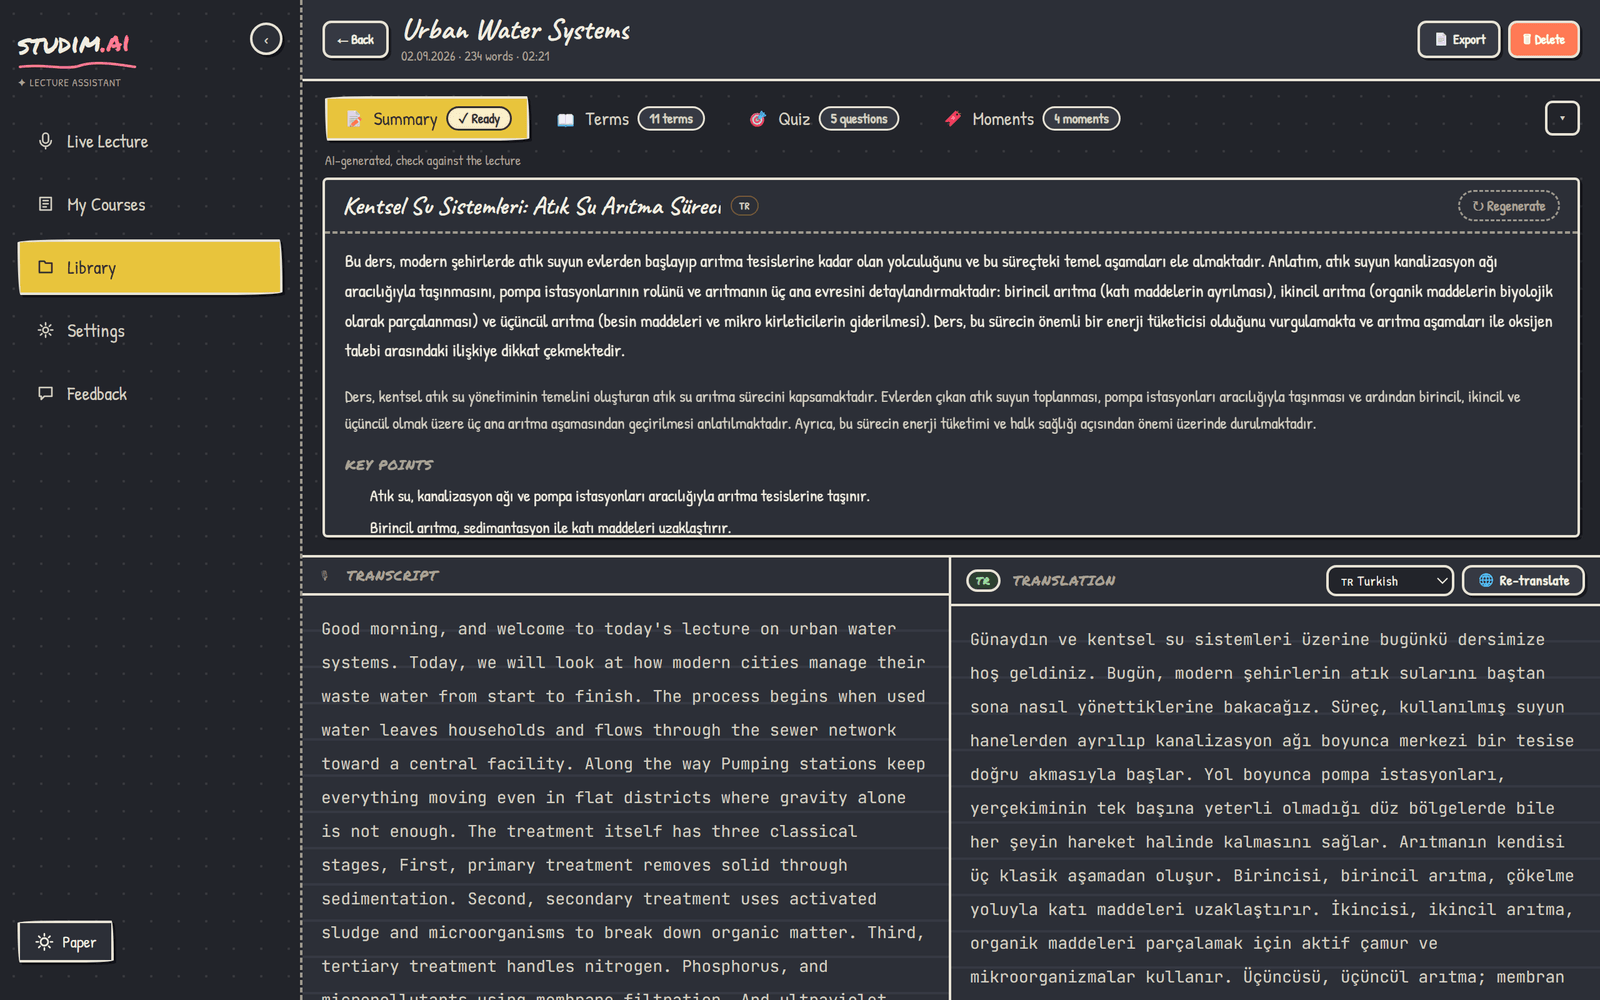Open Settings from sidebar
The image size is (1600, 1000).
click(x=150, y=331)
